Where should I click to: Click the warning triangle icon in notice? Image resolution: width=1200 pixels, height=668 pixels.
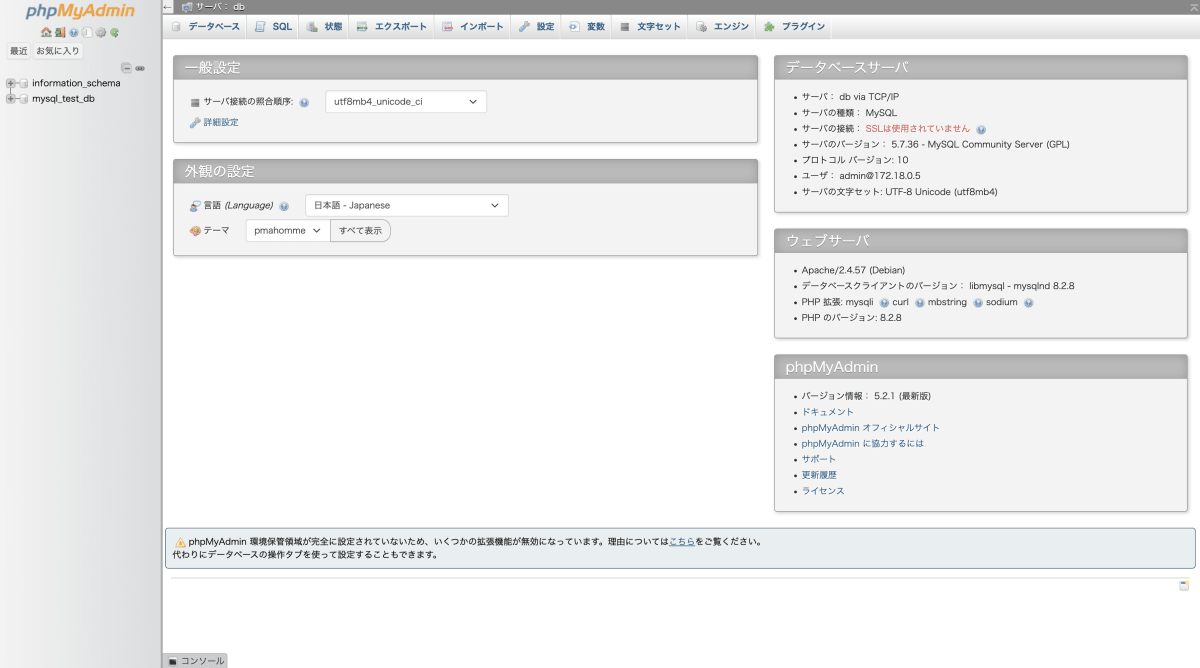pyautogui.click(x=181, y=542)
